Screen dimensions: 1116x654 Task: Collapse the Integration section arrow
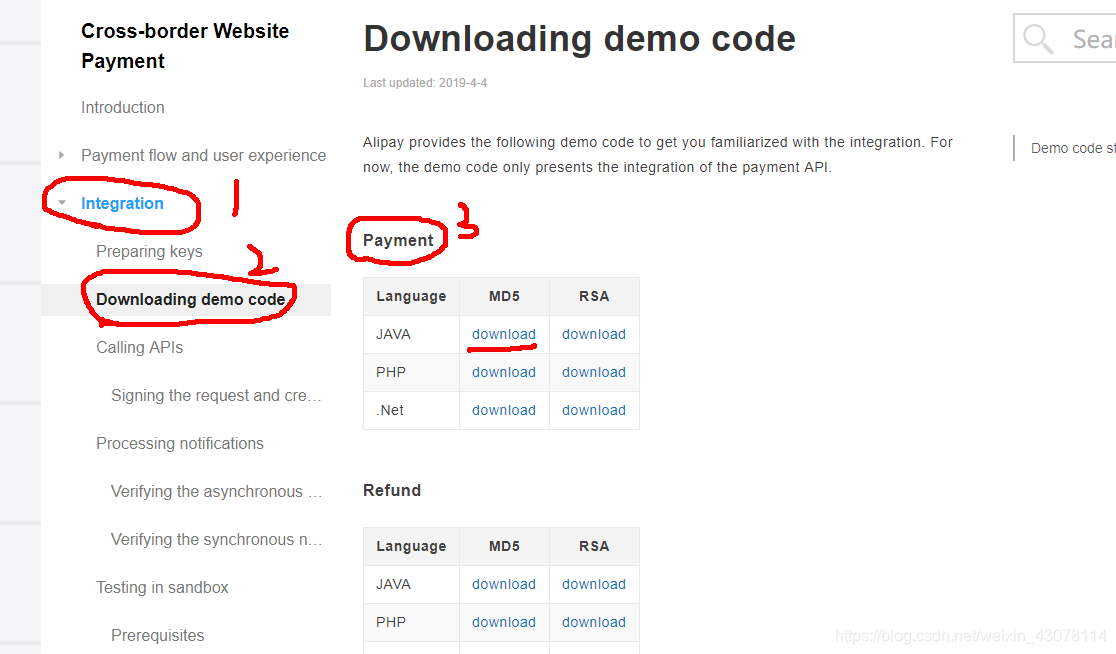coord(62,203)
